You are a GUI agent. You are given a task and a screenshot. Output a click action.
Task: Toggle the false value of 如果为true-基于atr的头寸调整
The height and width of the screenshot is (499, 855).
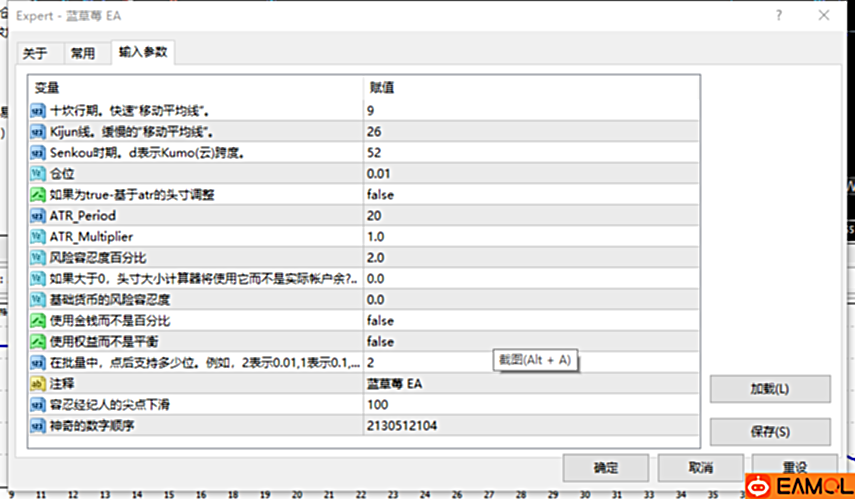[x=380, y=195]
